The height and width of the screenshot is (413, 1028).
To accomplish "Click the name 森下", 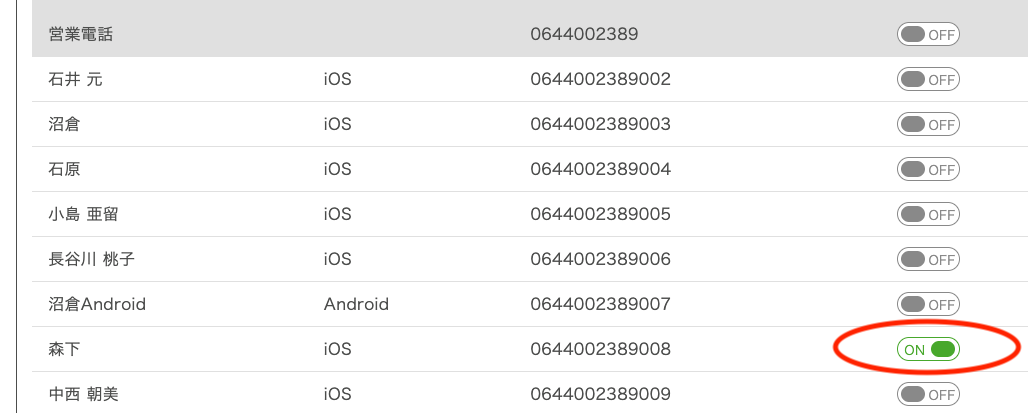I will click(64, 349).
